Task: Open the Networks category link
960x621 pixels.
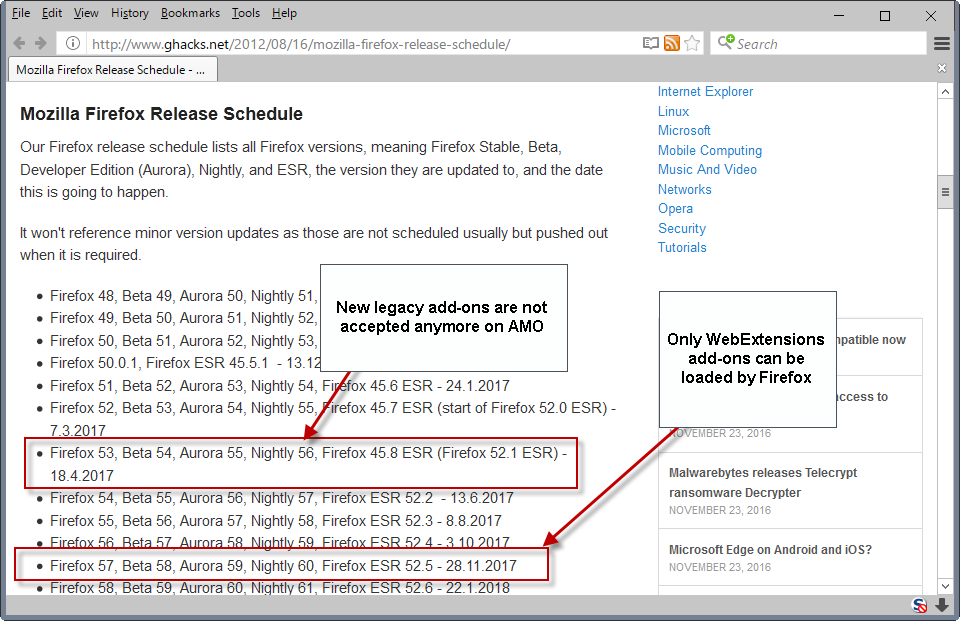Action: [684, 189]
